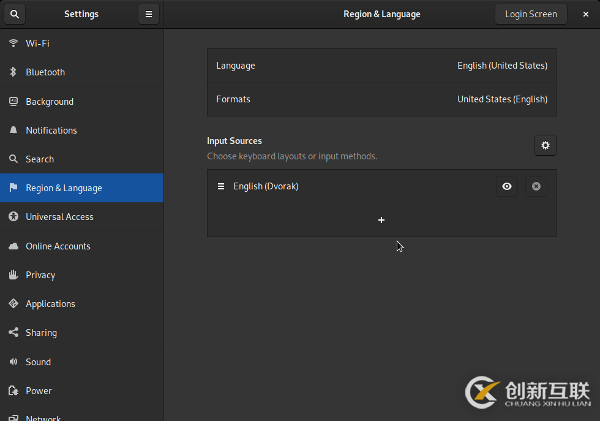
Task: Open input source options gear
Action: (x=545, y=146)
